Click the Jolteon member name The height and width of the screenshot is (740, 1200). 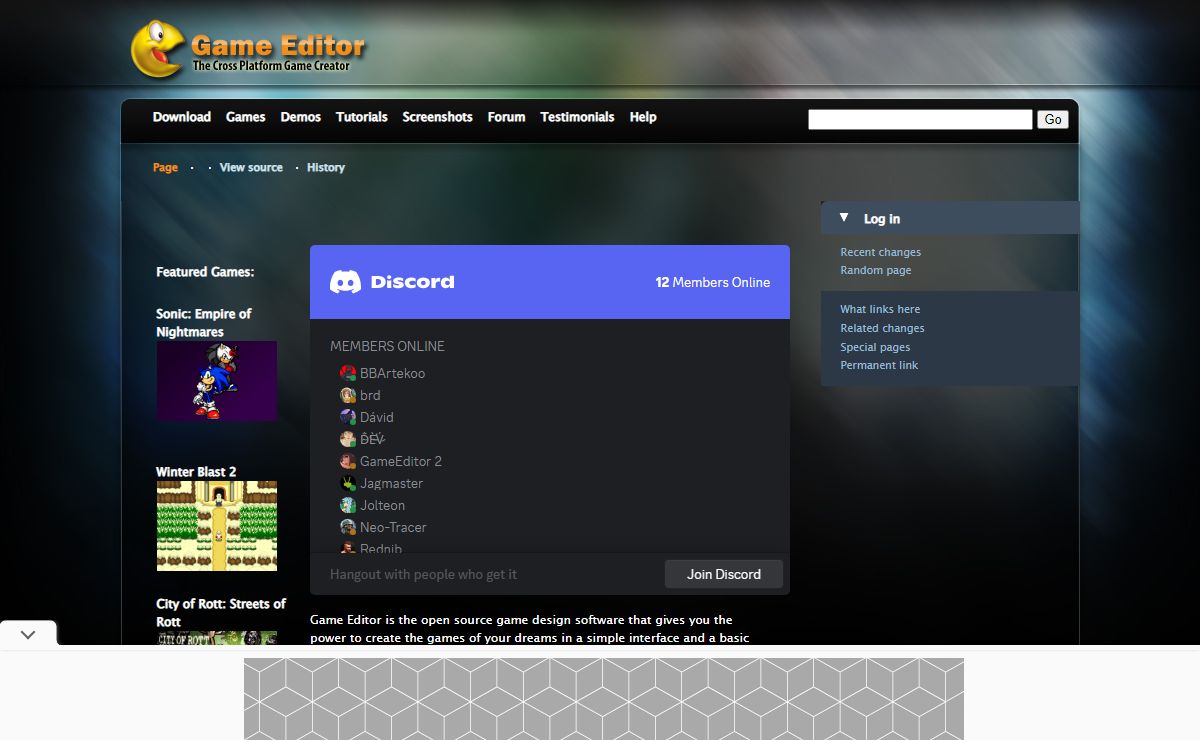[x=382, y=505]
